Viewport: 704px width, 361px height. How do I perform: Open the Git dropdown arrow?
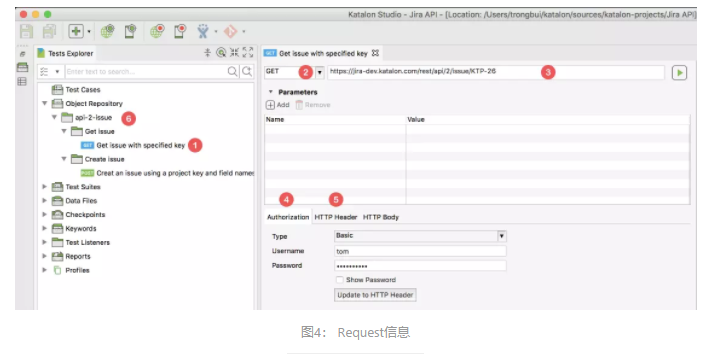click(244, 31)
